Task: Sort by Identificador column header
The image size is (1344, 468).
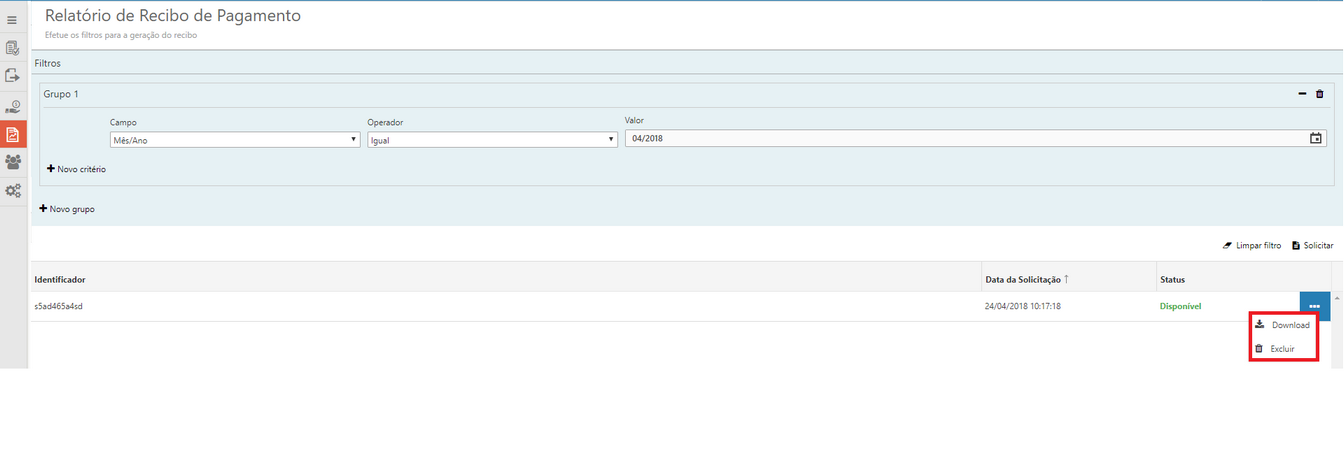Action: coord(60,279)
